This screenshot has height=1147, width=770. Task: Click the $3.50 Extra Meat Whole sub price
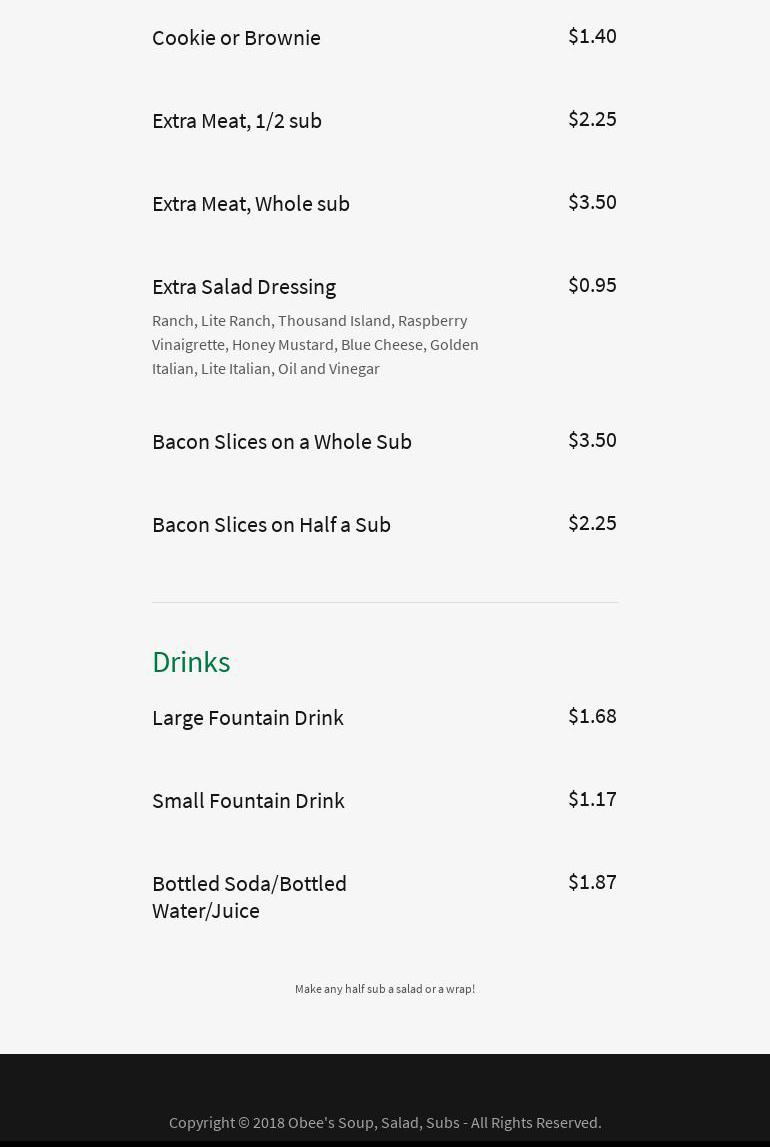[x=592, y=202]
